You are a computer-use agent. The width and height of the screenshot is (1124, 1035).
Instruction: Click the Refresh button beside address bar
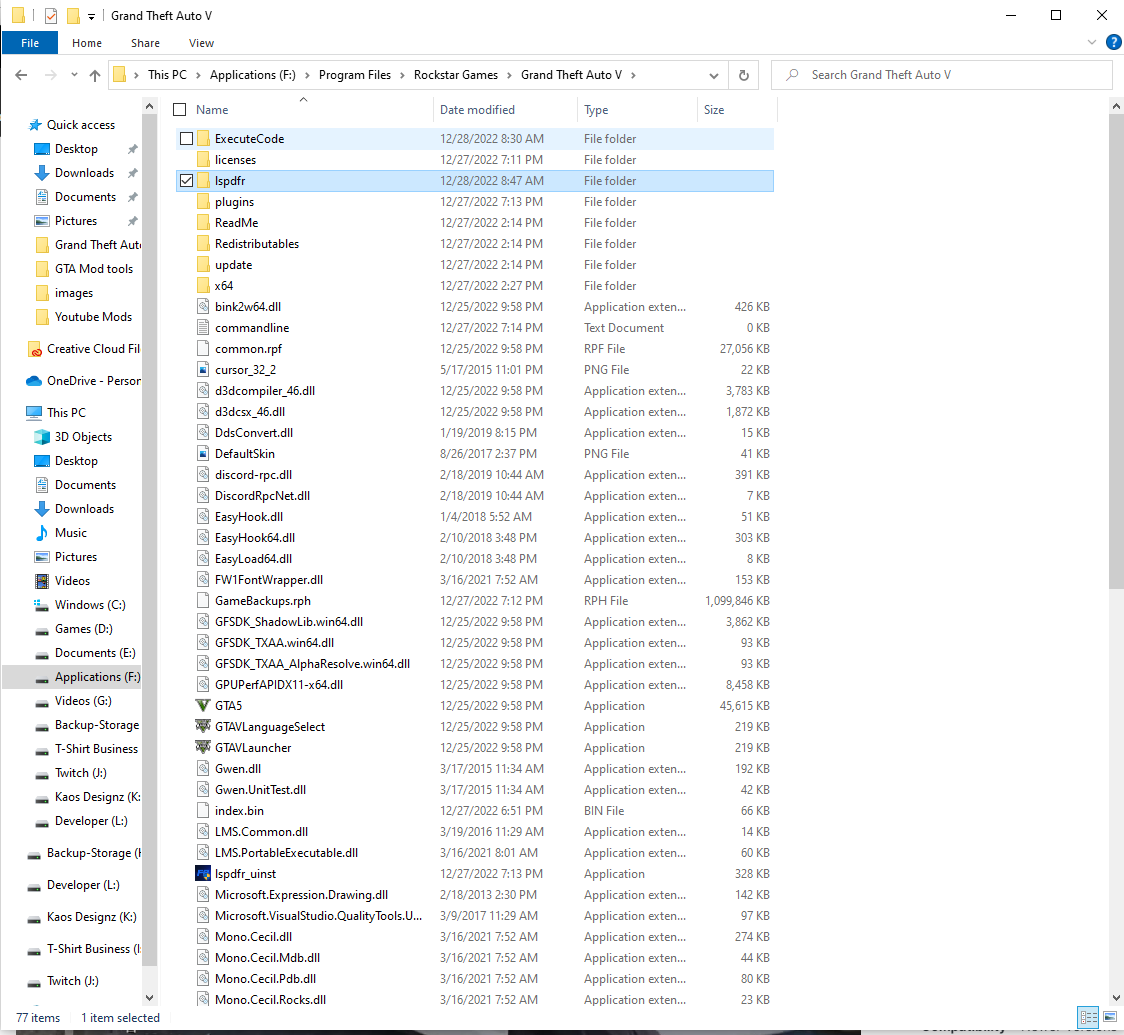click(x=743, y=75)
